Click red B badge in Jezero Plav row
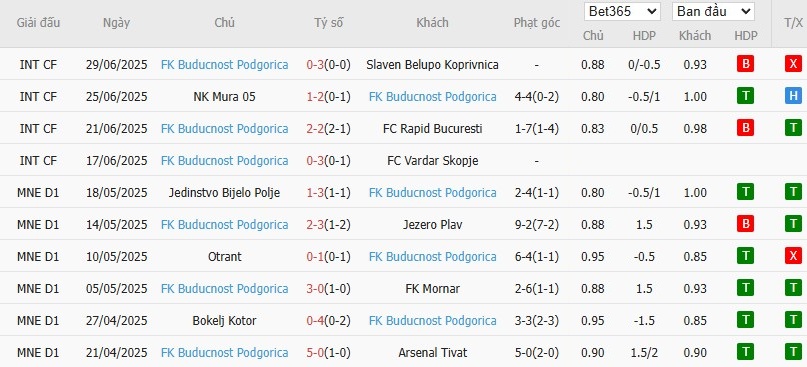Screen dimensions: 807x367 pyautogui.click(x=745, y=224)
